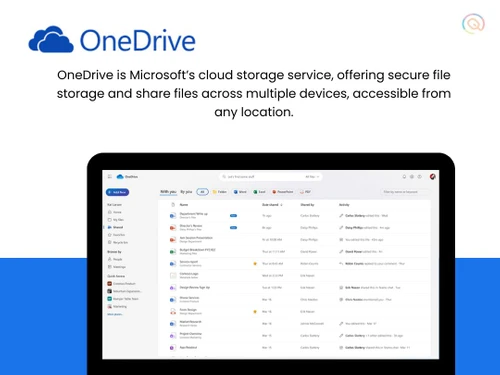Image resolution: width=500 pixels, height=375 pixels.
Task: Click the More places link
Action: 115,314
